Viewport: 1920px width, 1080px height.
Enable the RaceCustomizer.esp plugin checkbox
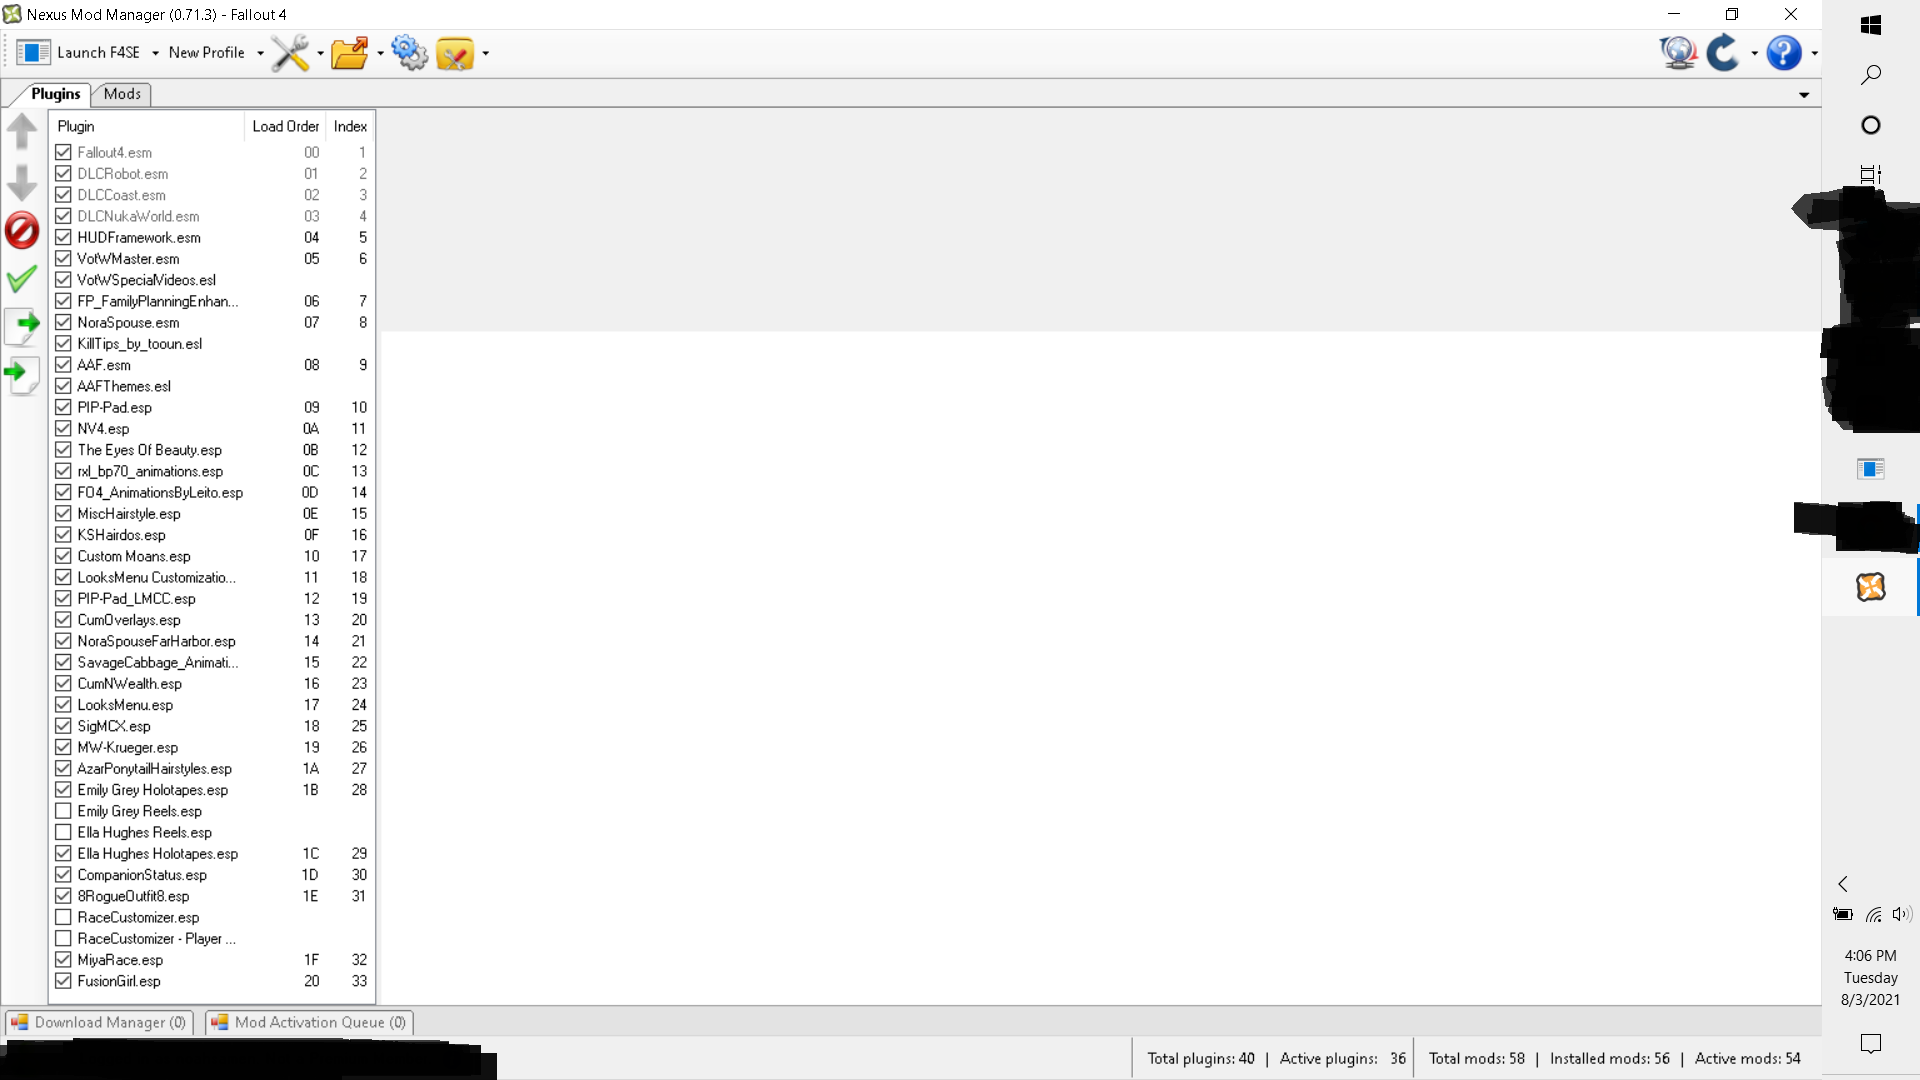(63, 917)
